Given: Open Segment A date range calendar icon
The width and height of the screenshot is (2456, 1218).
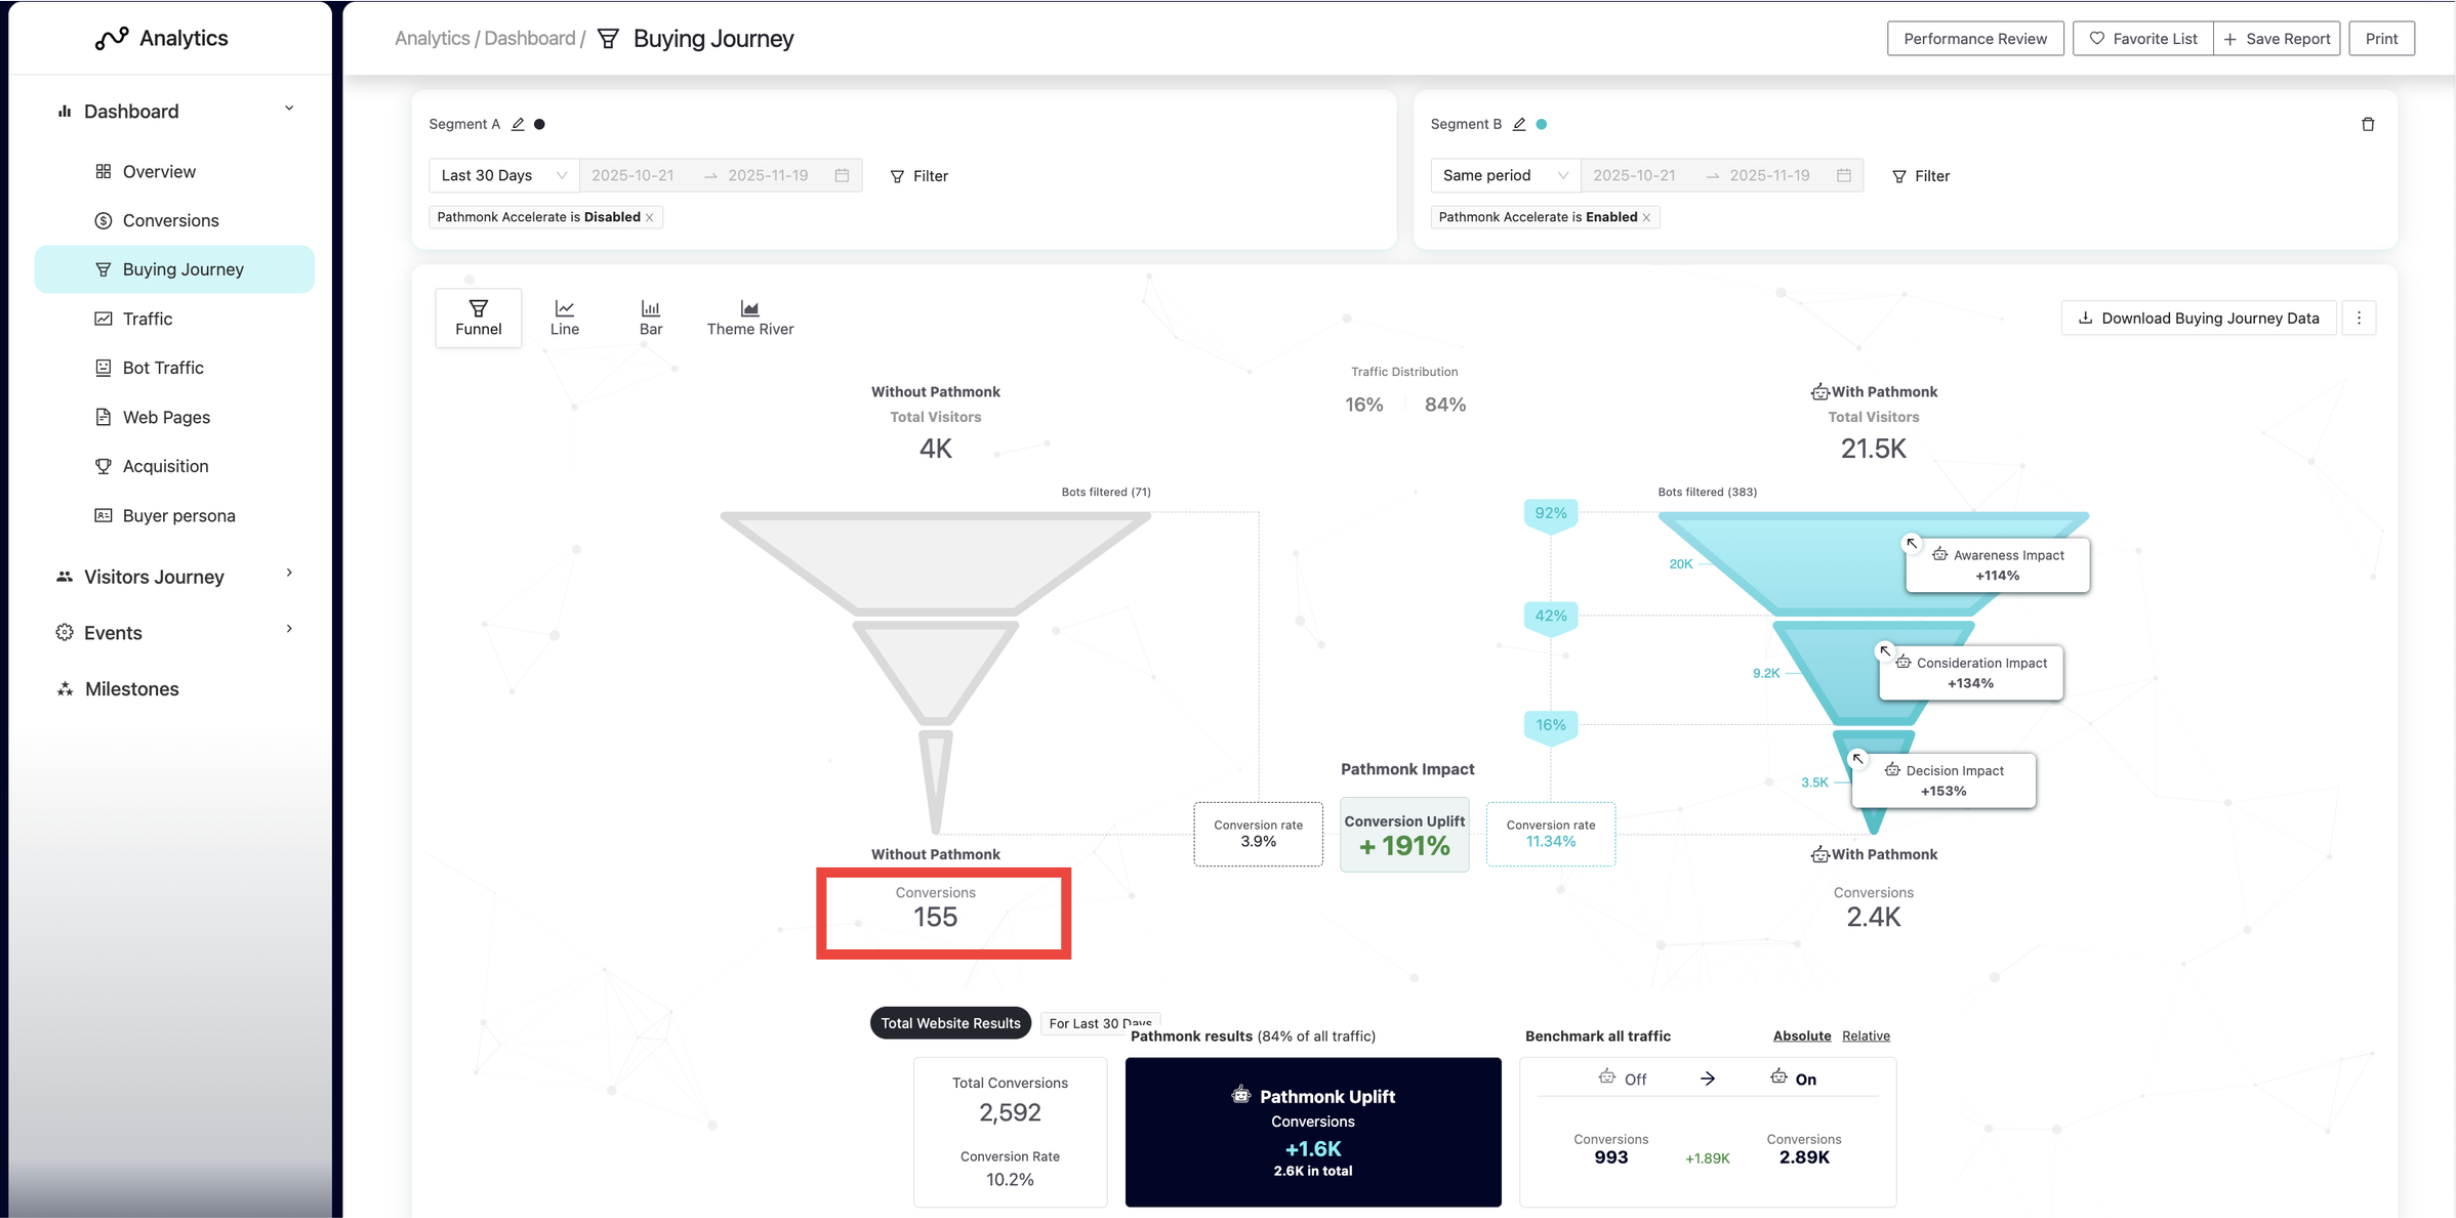Looking at the screenshot, I should (842, 175).
